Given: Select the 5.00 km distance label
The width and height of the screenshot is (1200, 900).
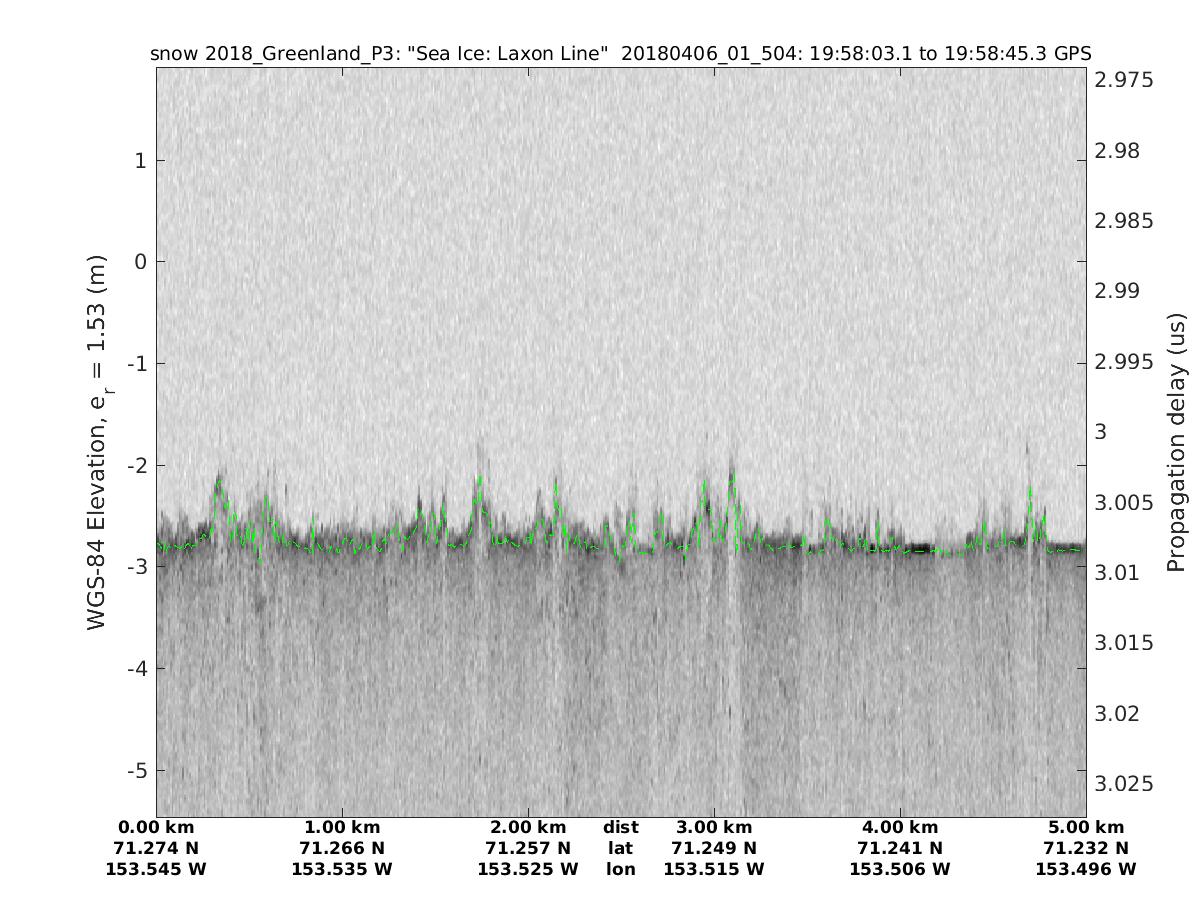Looking at the screenshot, I should [1086, 827].
